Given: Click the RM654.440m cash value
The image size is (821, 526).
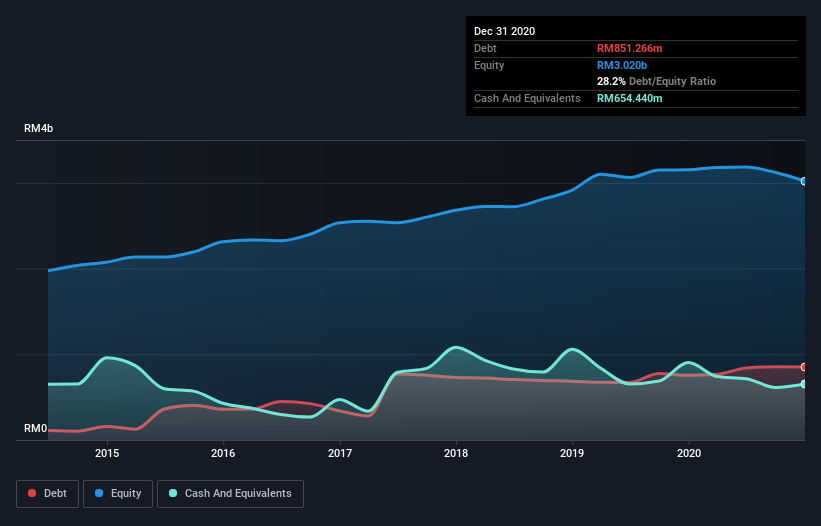Looking at the screenshot, I should [x=629, y=98].
